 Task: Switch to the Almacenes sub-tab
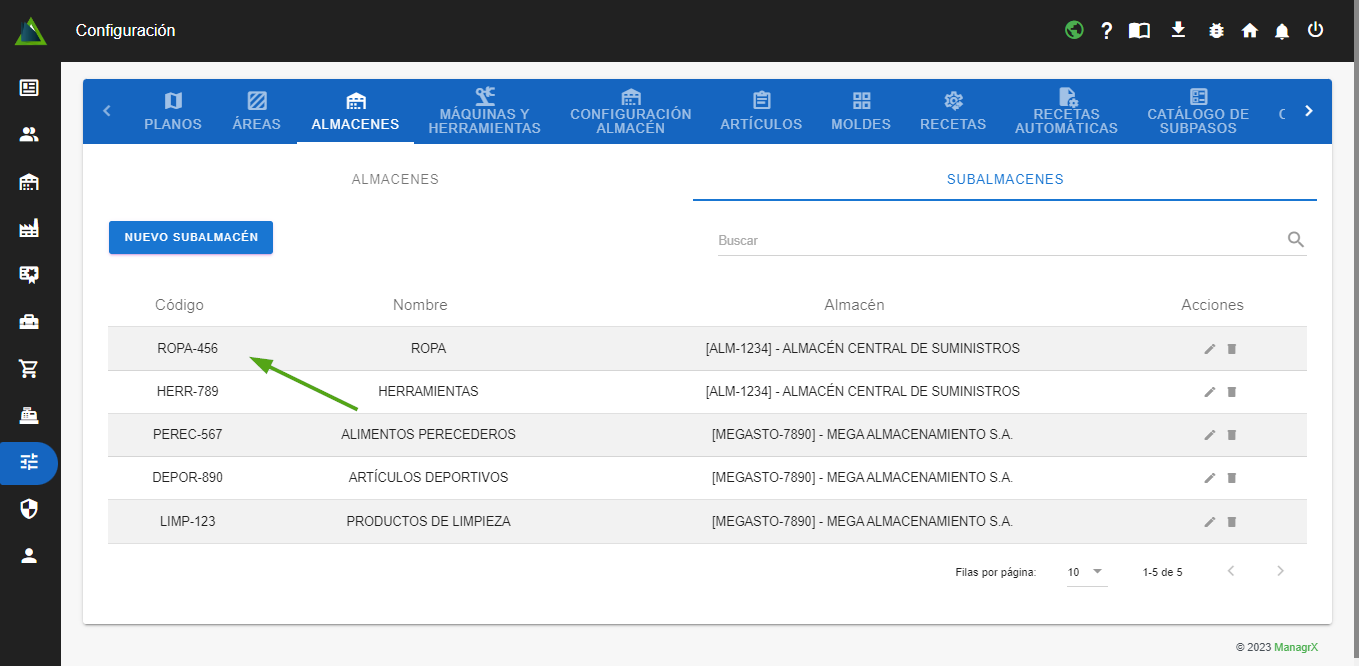[395, 180]
